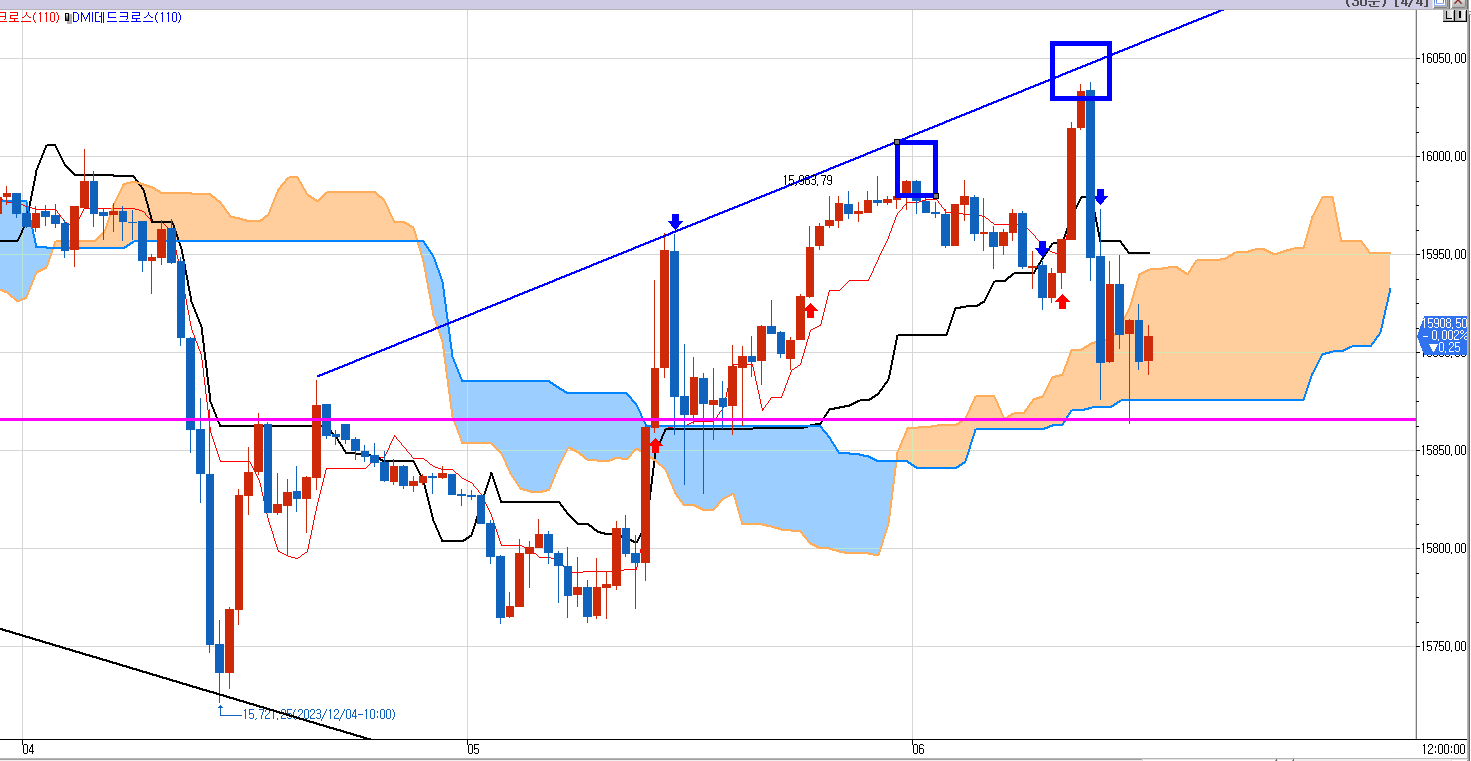The image size is (1471, 761).
Task: Click the small marker icon before DMI데드크로스
Action: (67, 17)
